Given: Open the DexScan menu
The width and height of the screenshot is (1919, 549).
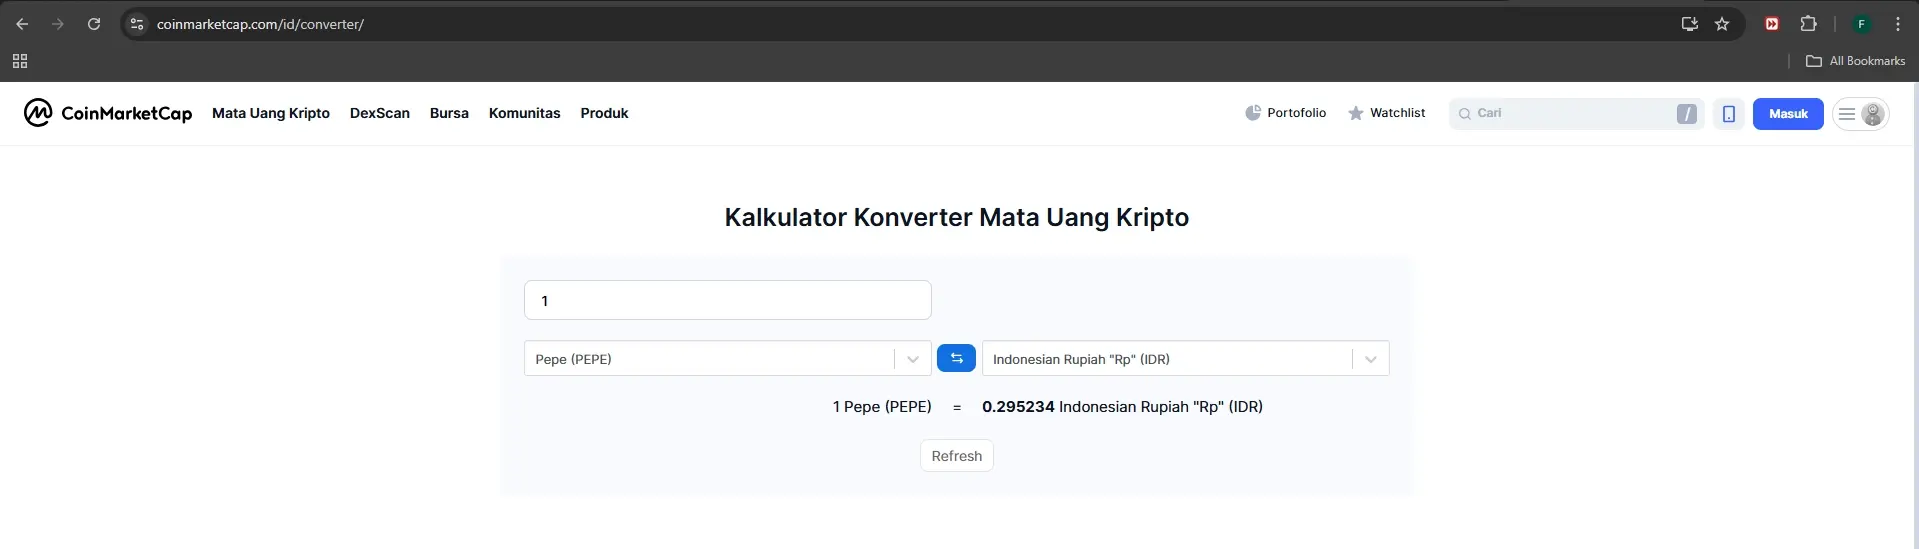Looking at the screenshot, I should (x=380, y=113).
